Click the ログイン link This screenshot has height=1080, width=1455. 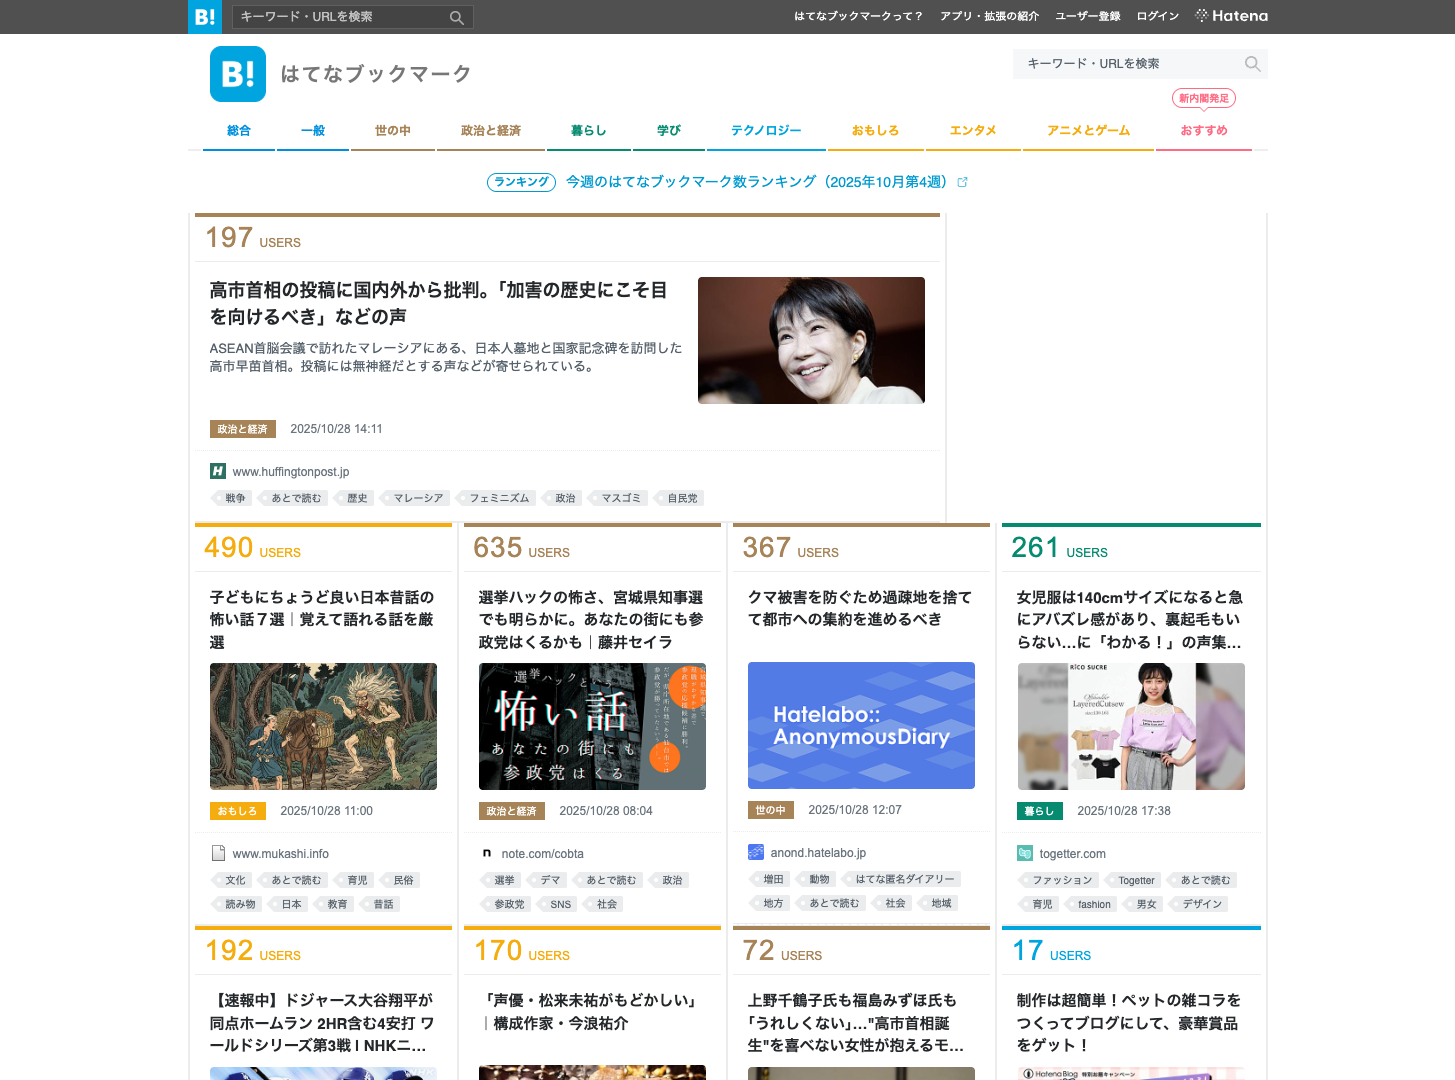point(1157,16)
